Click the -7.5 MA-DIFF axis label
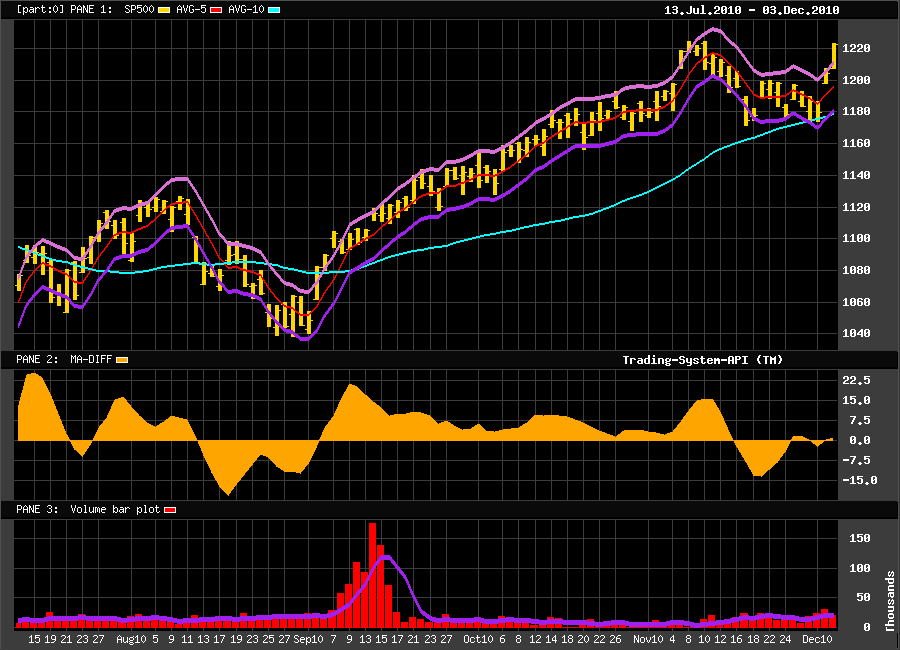Viewport: 900px width, 650px height. [x=856, y=461]
